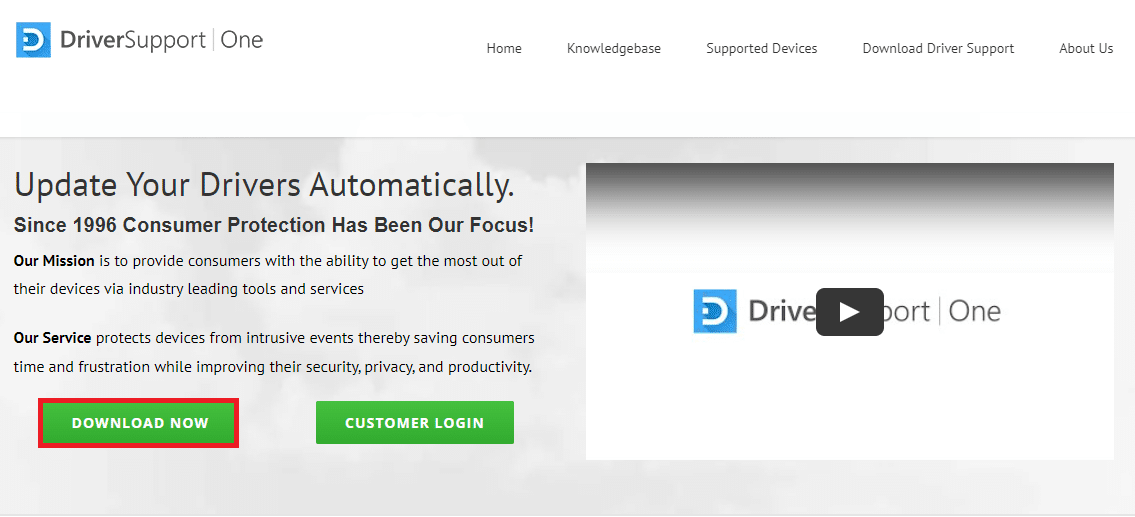Click the blue D icon inside video
The image size is (1135, 517).
coord(715,311)
